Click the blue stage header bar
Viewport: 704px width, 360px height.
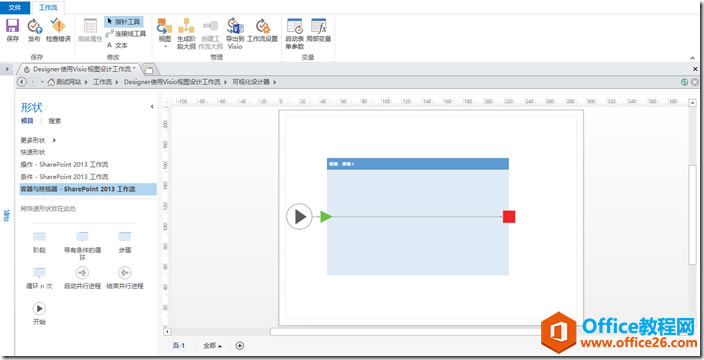coord(418,164)
